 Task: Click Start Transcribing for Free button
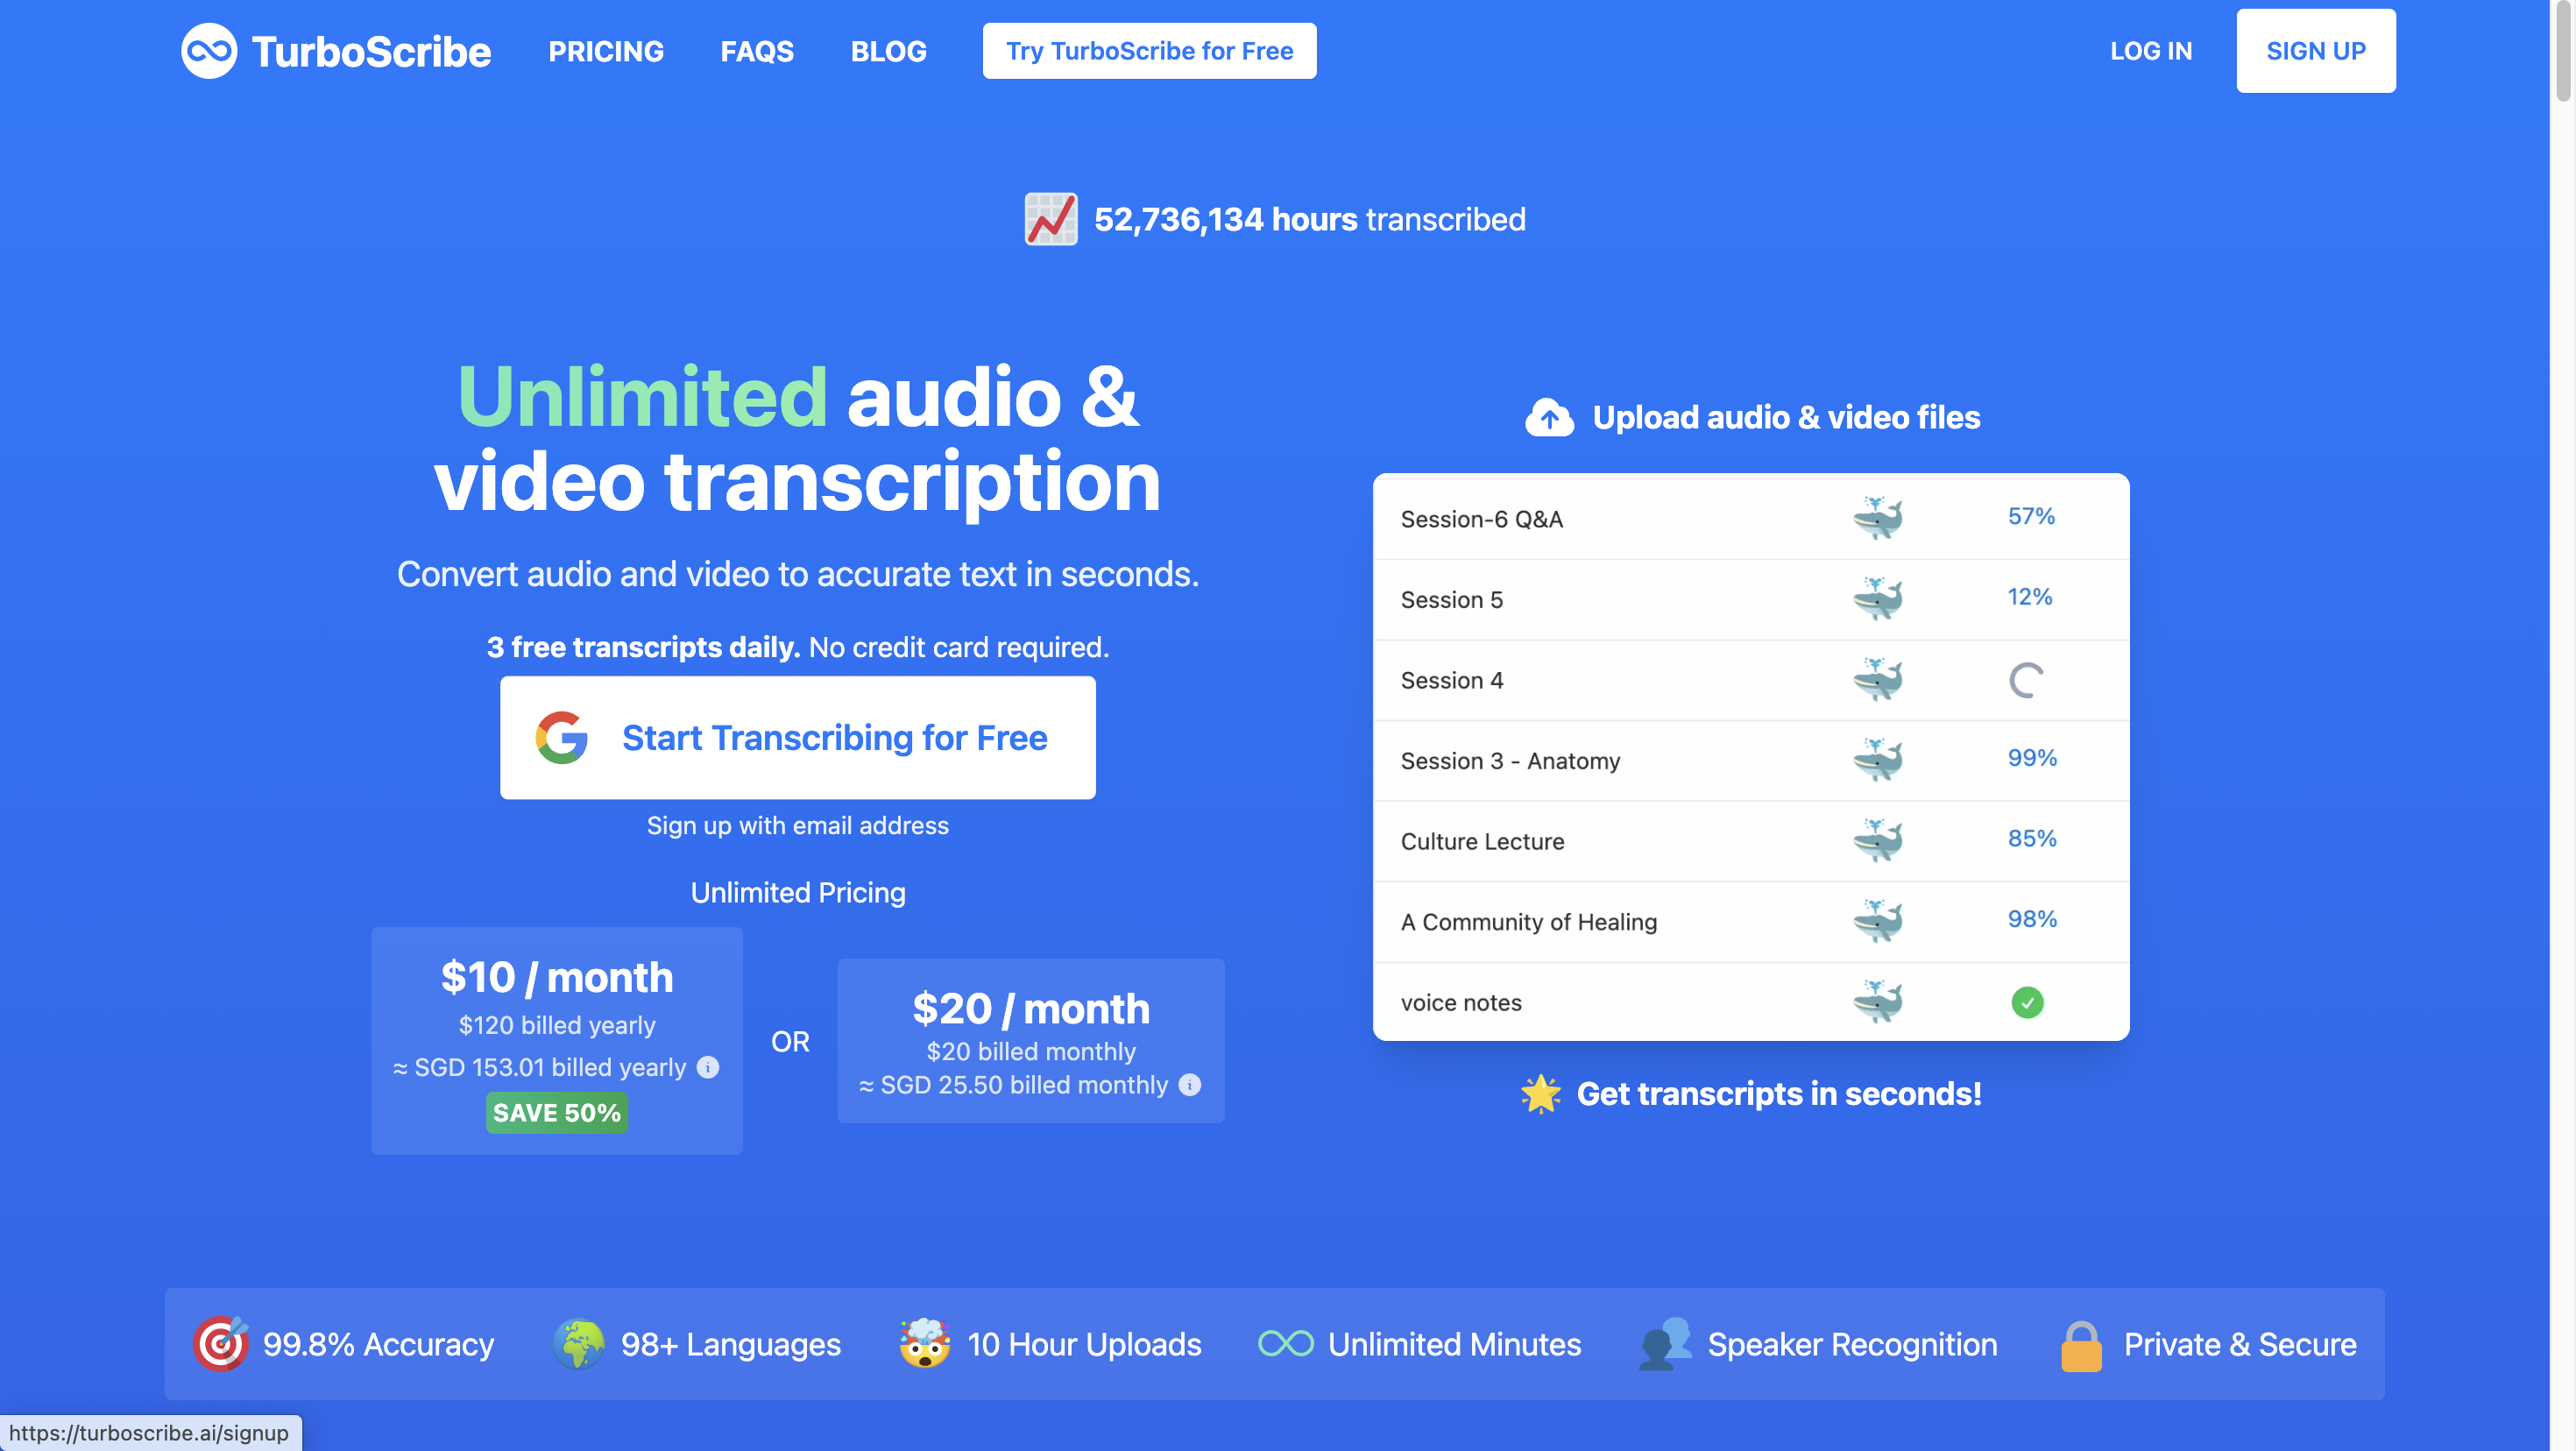[x=797, y=738]
